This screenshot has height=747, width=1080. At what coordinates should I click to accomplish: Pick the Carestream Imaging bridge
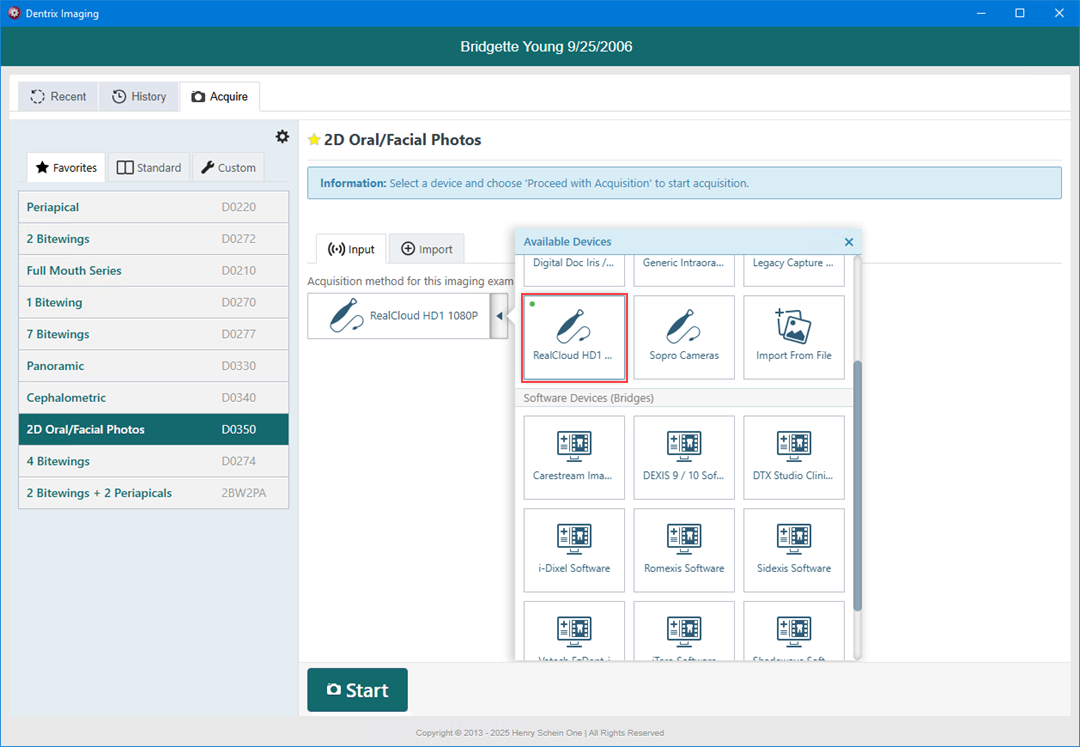pos(574,458)
